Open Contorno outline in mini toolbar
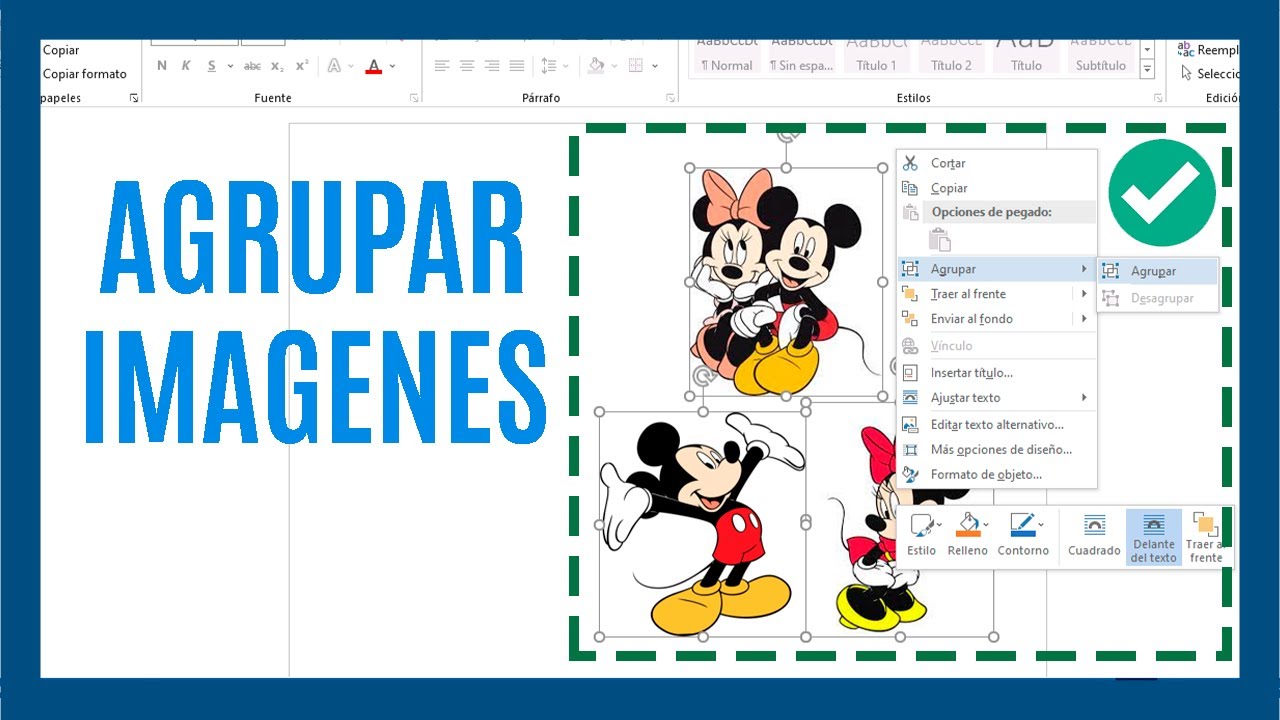 point(1023,536)
